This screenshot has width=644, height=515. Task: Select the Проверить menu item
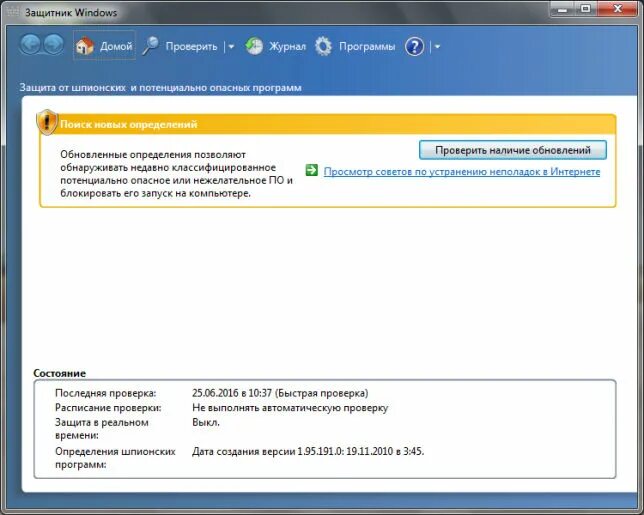click(x=191, y=46)
